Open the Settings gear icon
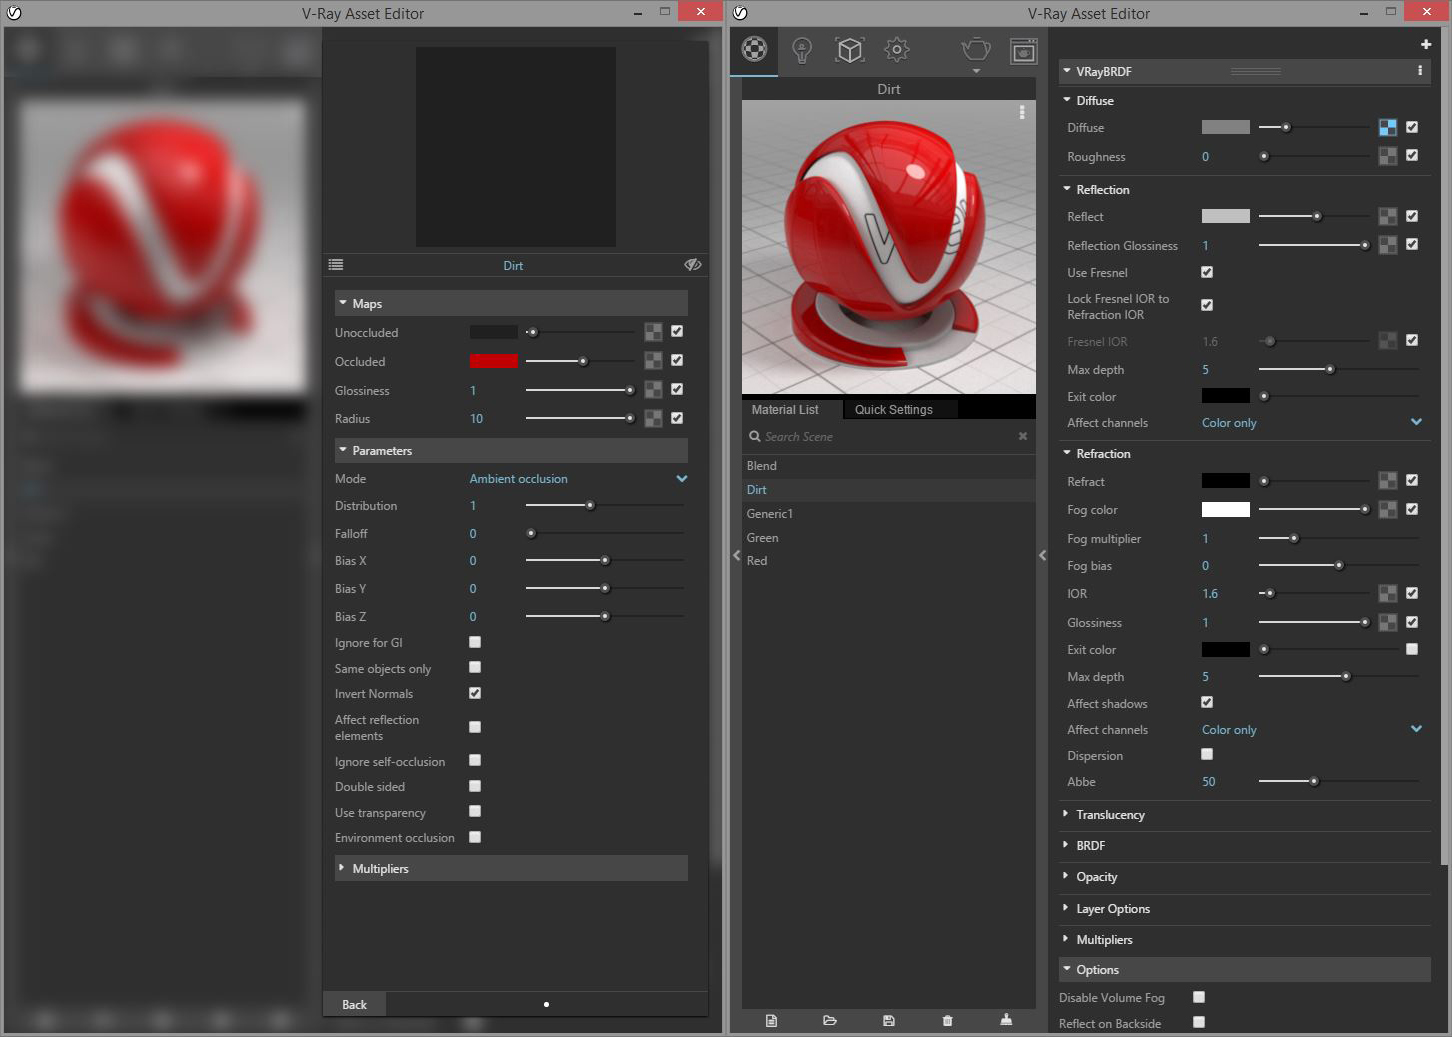This screenshot has height=1037, width=1452. tap(897, 49)
